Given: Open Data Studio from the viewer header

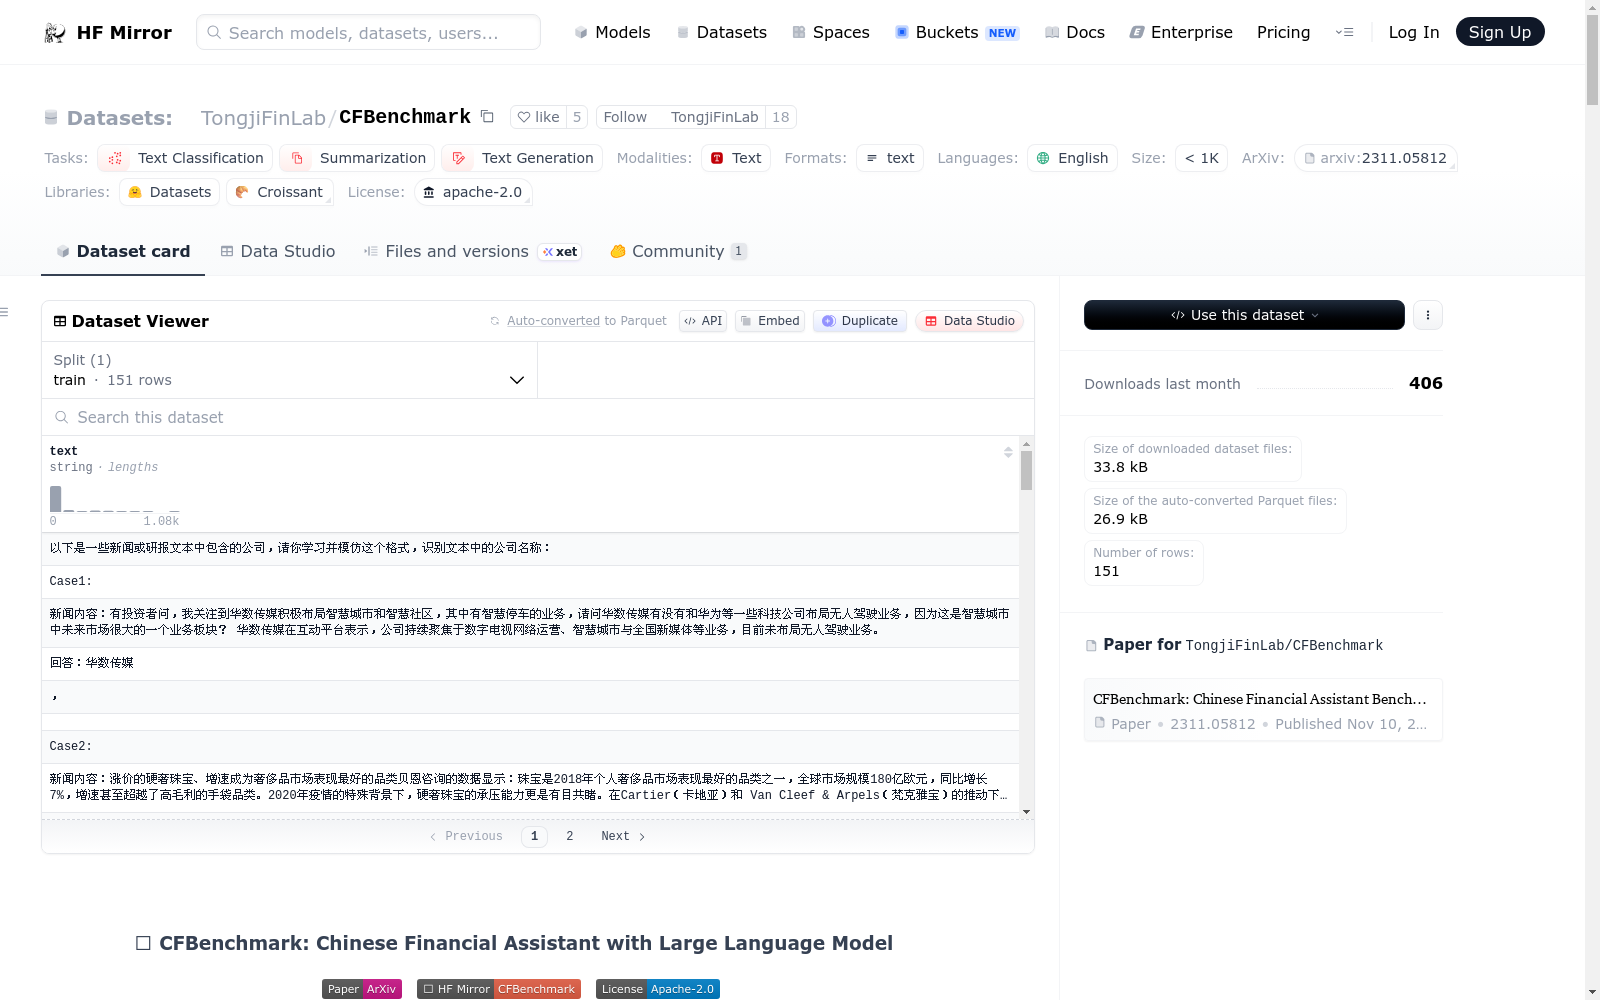Looking at the screenshot, I should pos(969,321).
